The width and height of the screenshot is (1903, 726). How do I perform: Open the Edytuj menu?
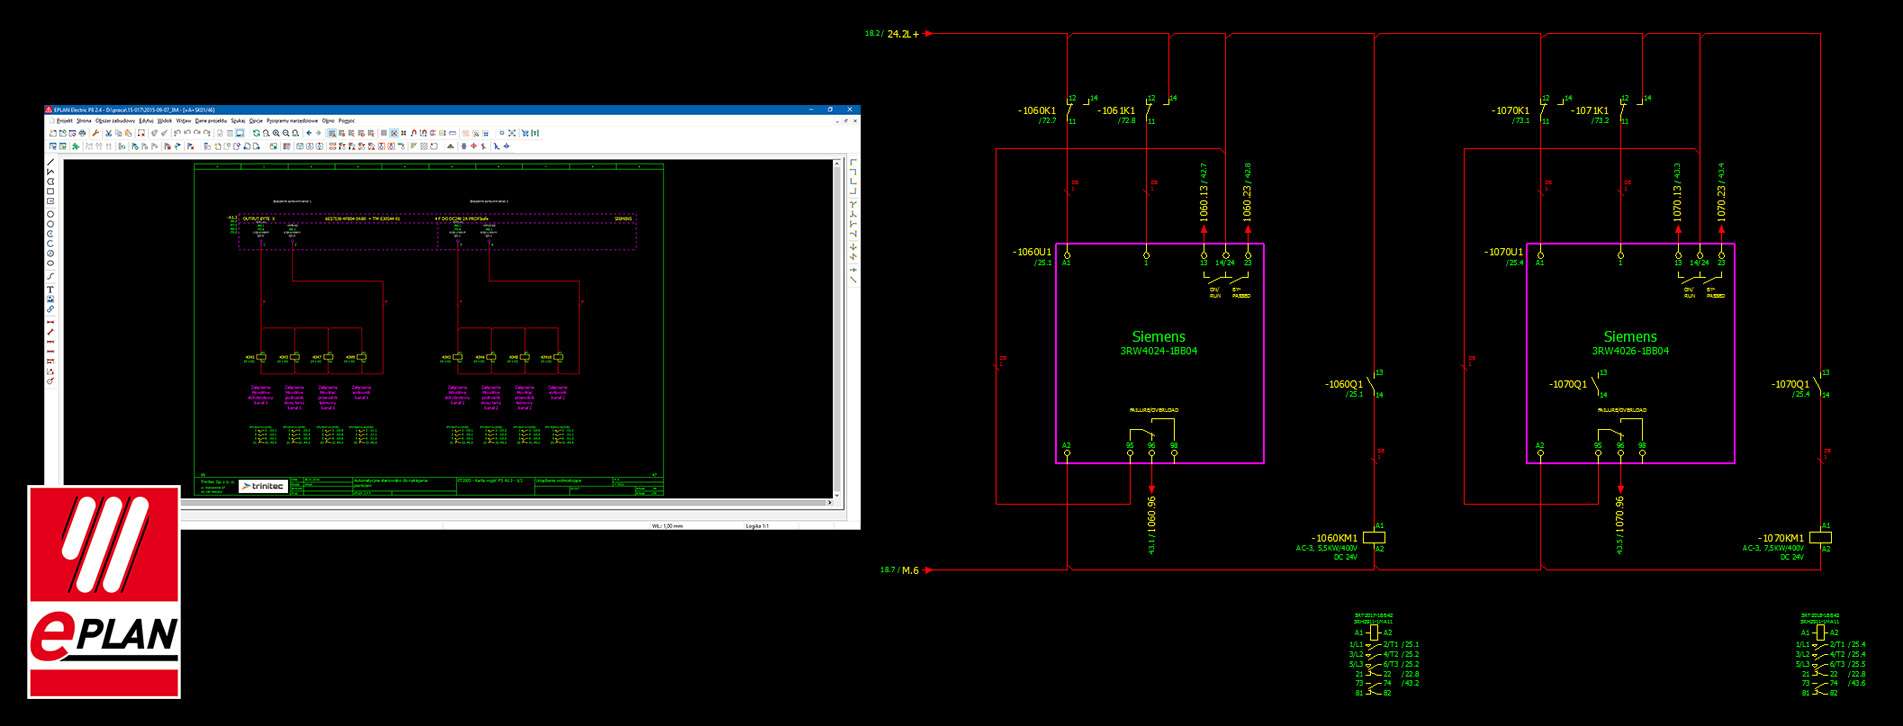click(146, 121)
